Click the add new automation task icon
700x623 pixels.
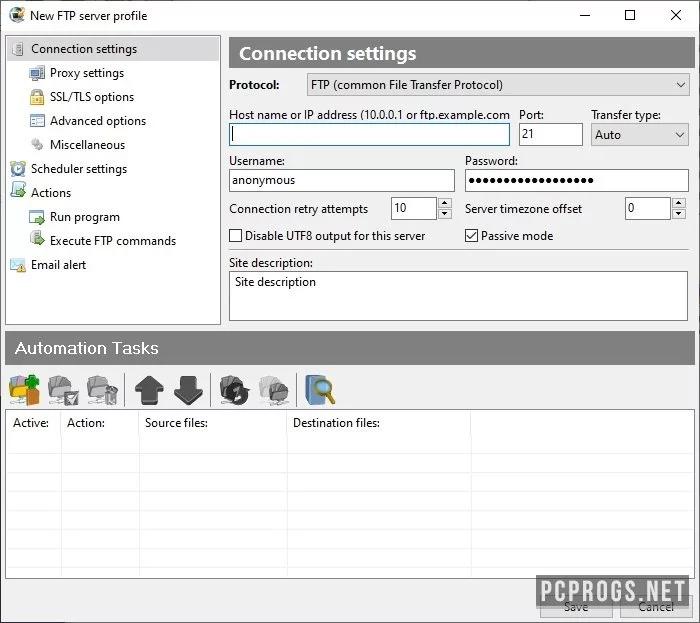click(x=25, y=390)
